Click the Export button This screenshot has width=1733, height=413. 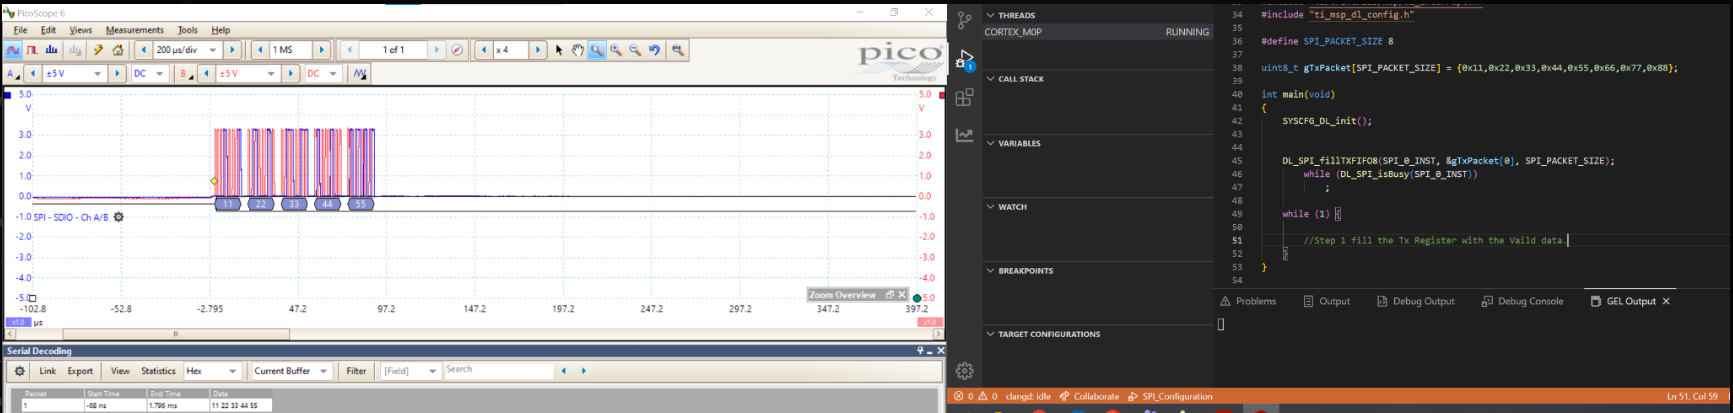click(x=80, y=371)
